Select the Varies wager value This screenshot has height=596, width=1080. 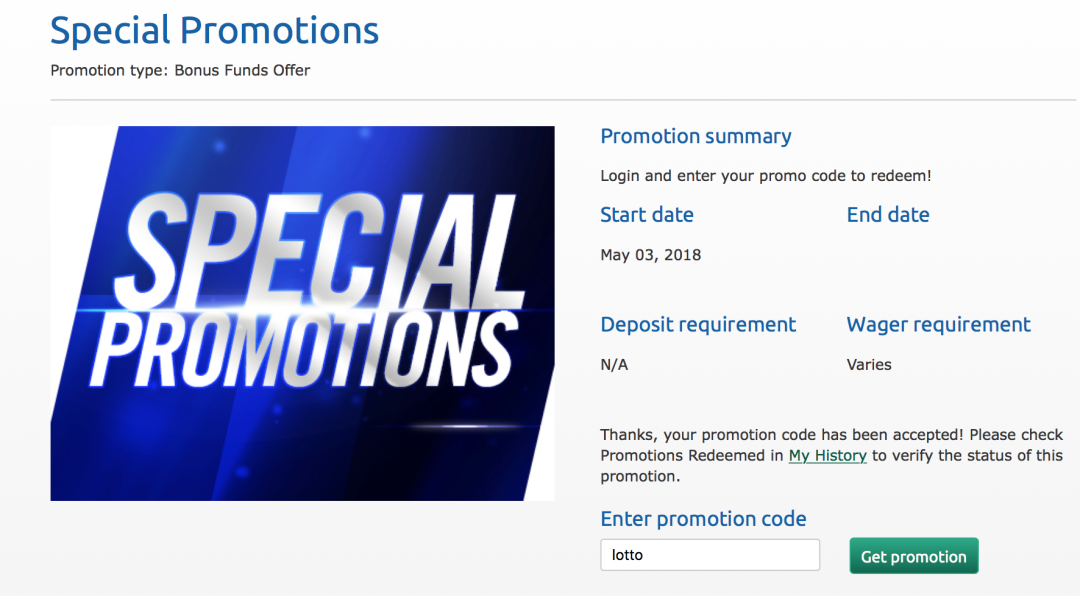pos(869,365)
